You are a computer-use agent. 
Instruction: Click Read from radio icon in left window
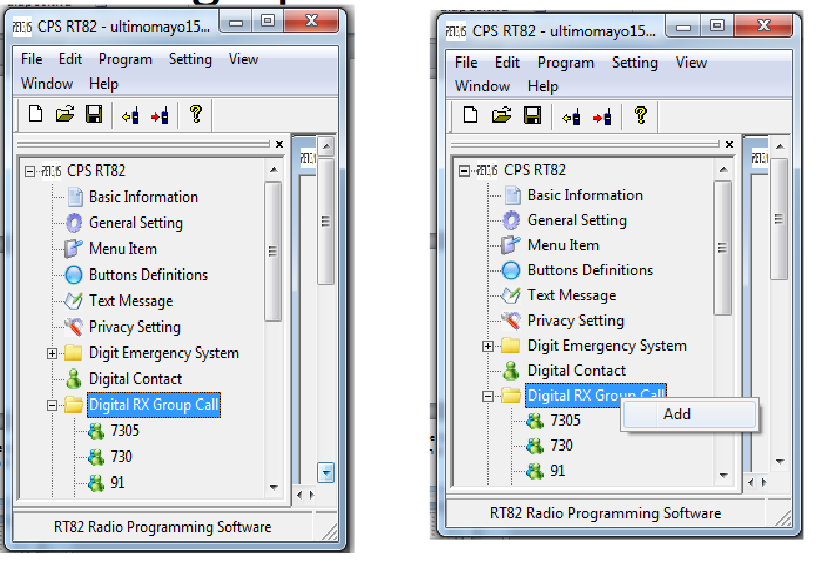130,115
